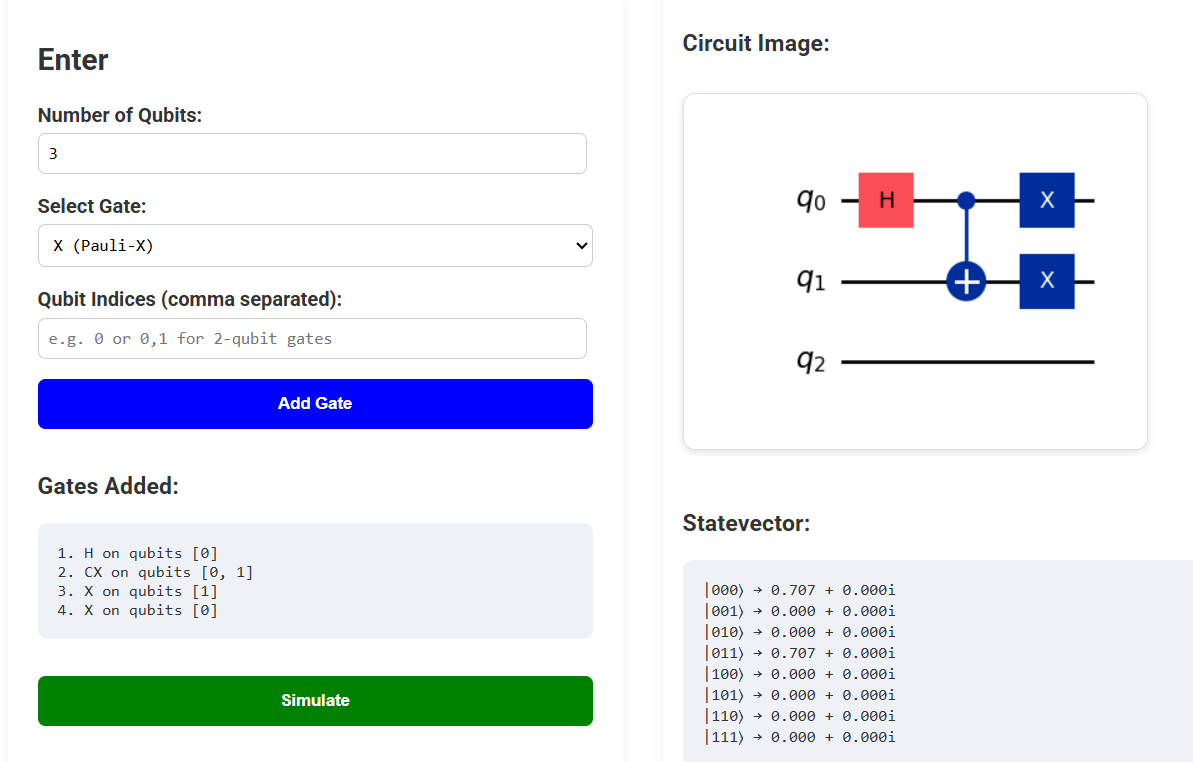The height and width of the screenshot is (762, 1193).
Task: Click the q0 qubit label
Action: (x=811, y=200)
